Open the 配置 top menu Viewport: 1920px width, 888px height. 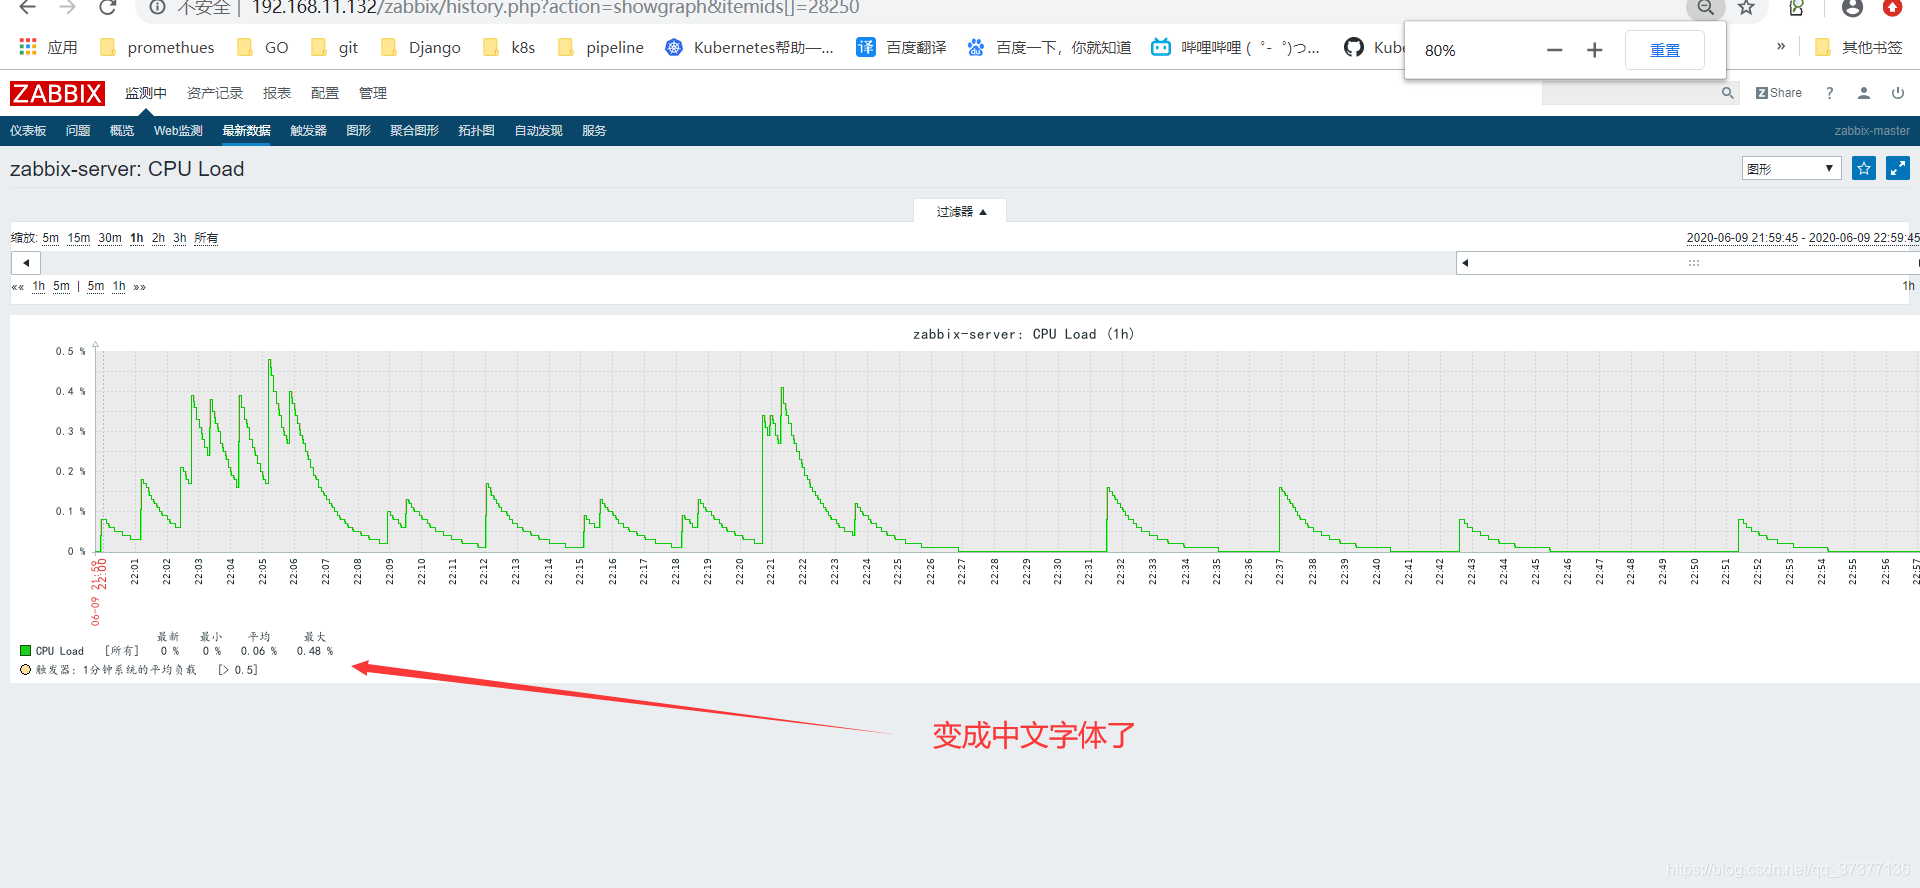tap(325, 93)
